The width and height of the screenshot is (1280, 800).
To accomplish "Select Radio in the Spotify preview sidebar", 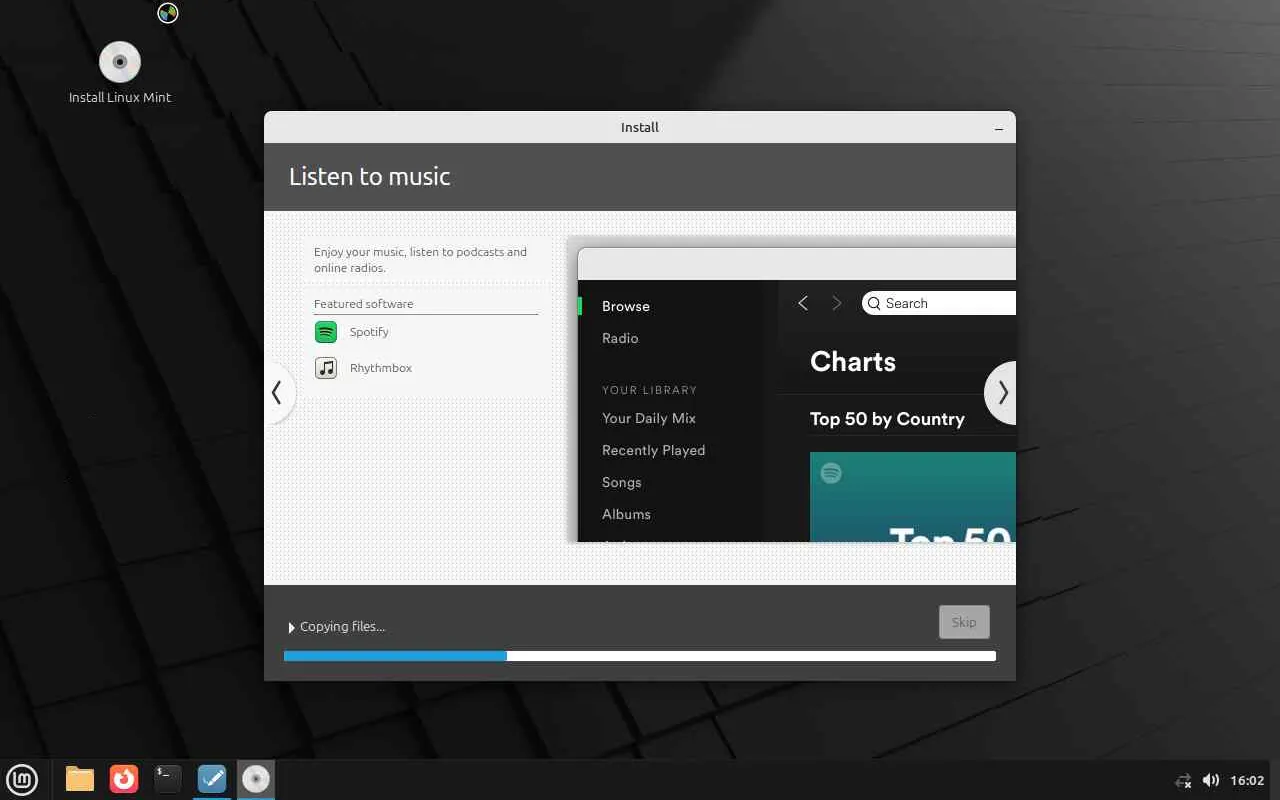I will (620, 338).
